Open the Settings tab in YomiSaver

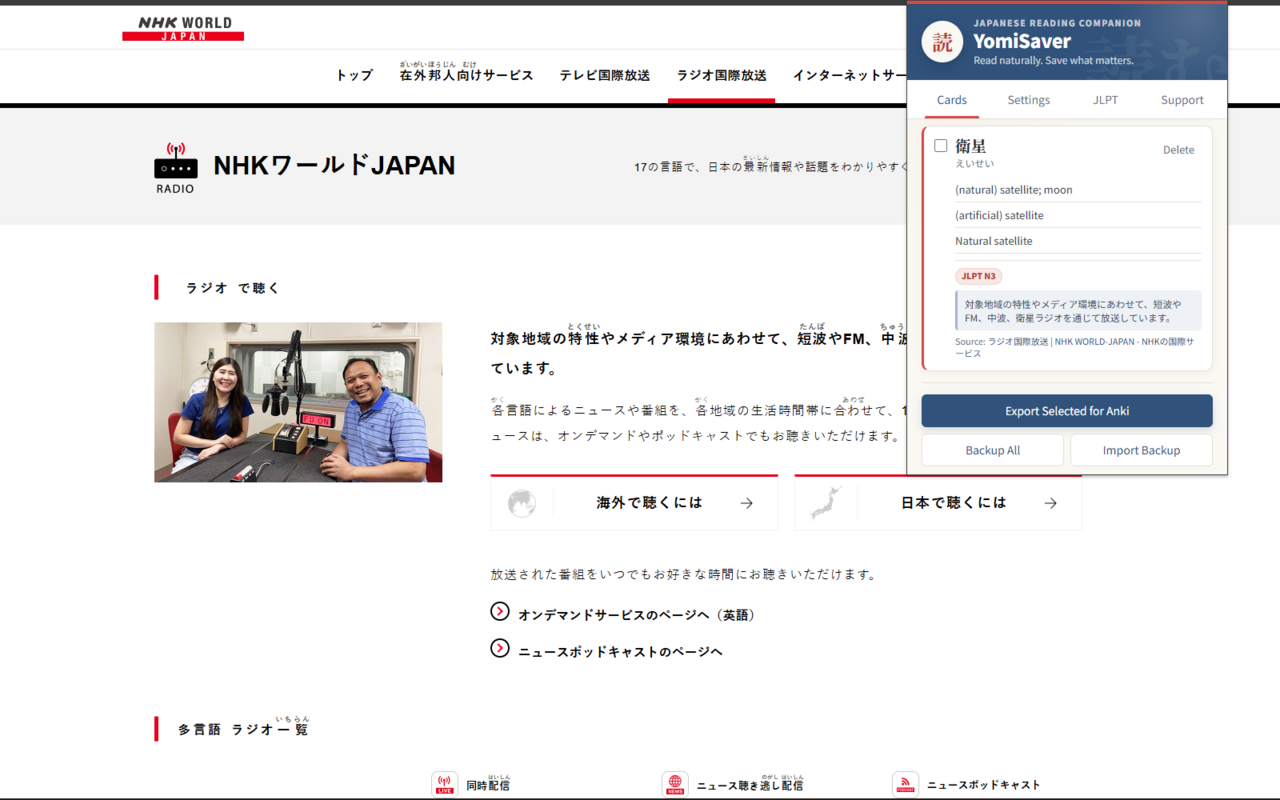(x=1029, y=100)
